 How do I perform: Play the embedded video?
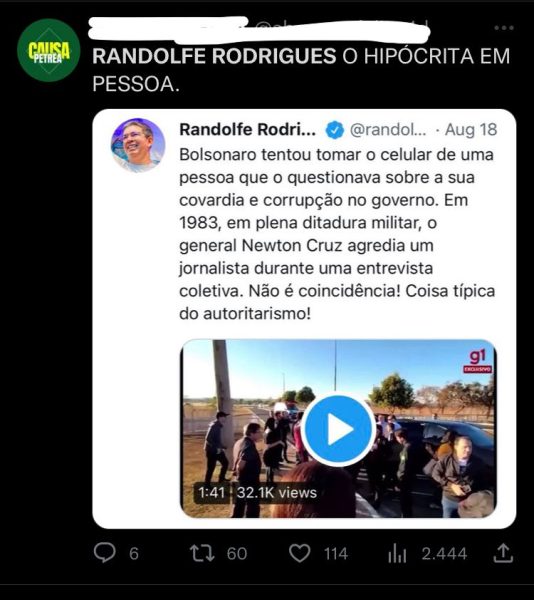coord(338,429)
